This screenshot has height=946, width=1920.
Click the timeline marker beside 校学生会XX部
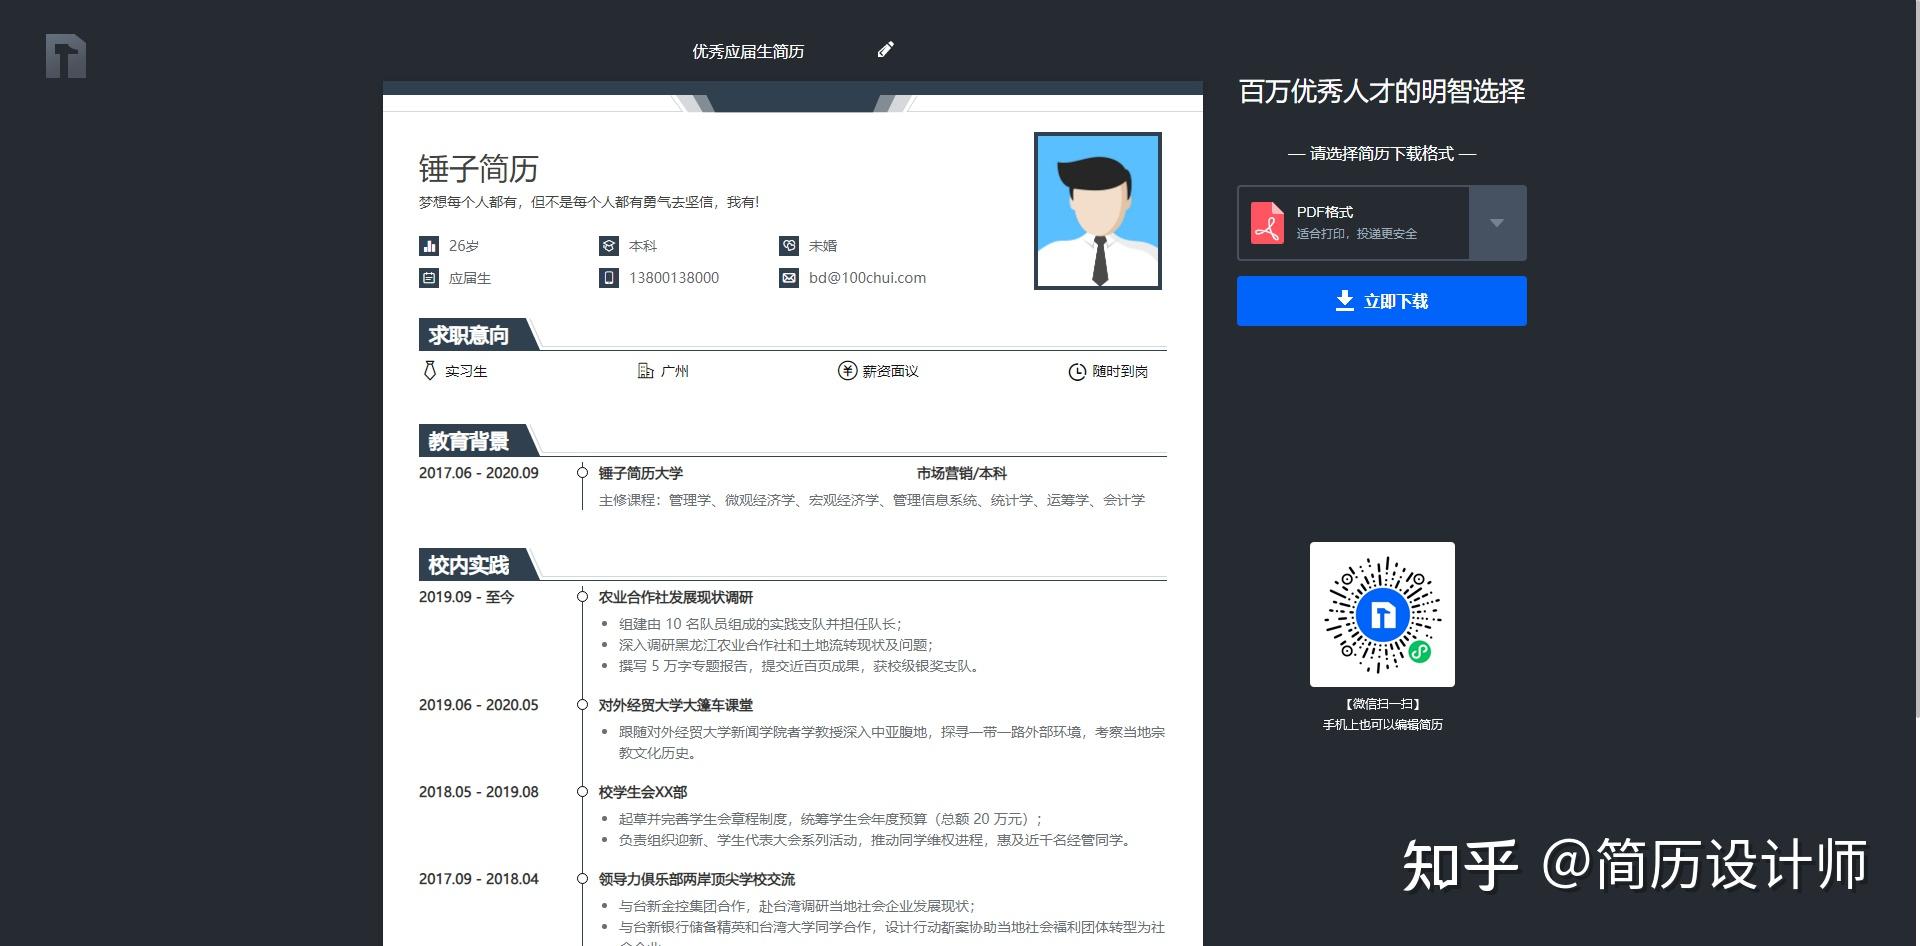coord(582,792)
